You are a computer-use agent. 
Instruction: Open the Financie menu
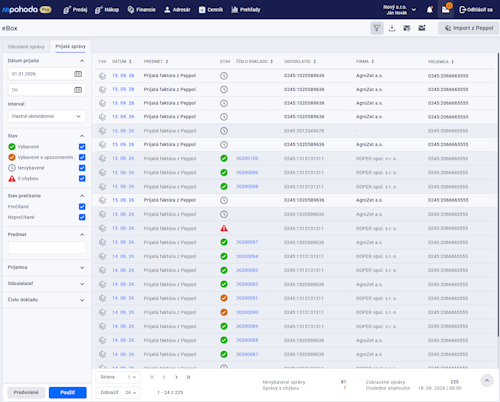click(x=141, y=10)
